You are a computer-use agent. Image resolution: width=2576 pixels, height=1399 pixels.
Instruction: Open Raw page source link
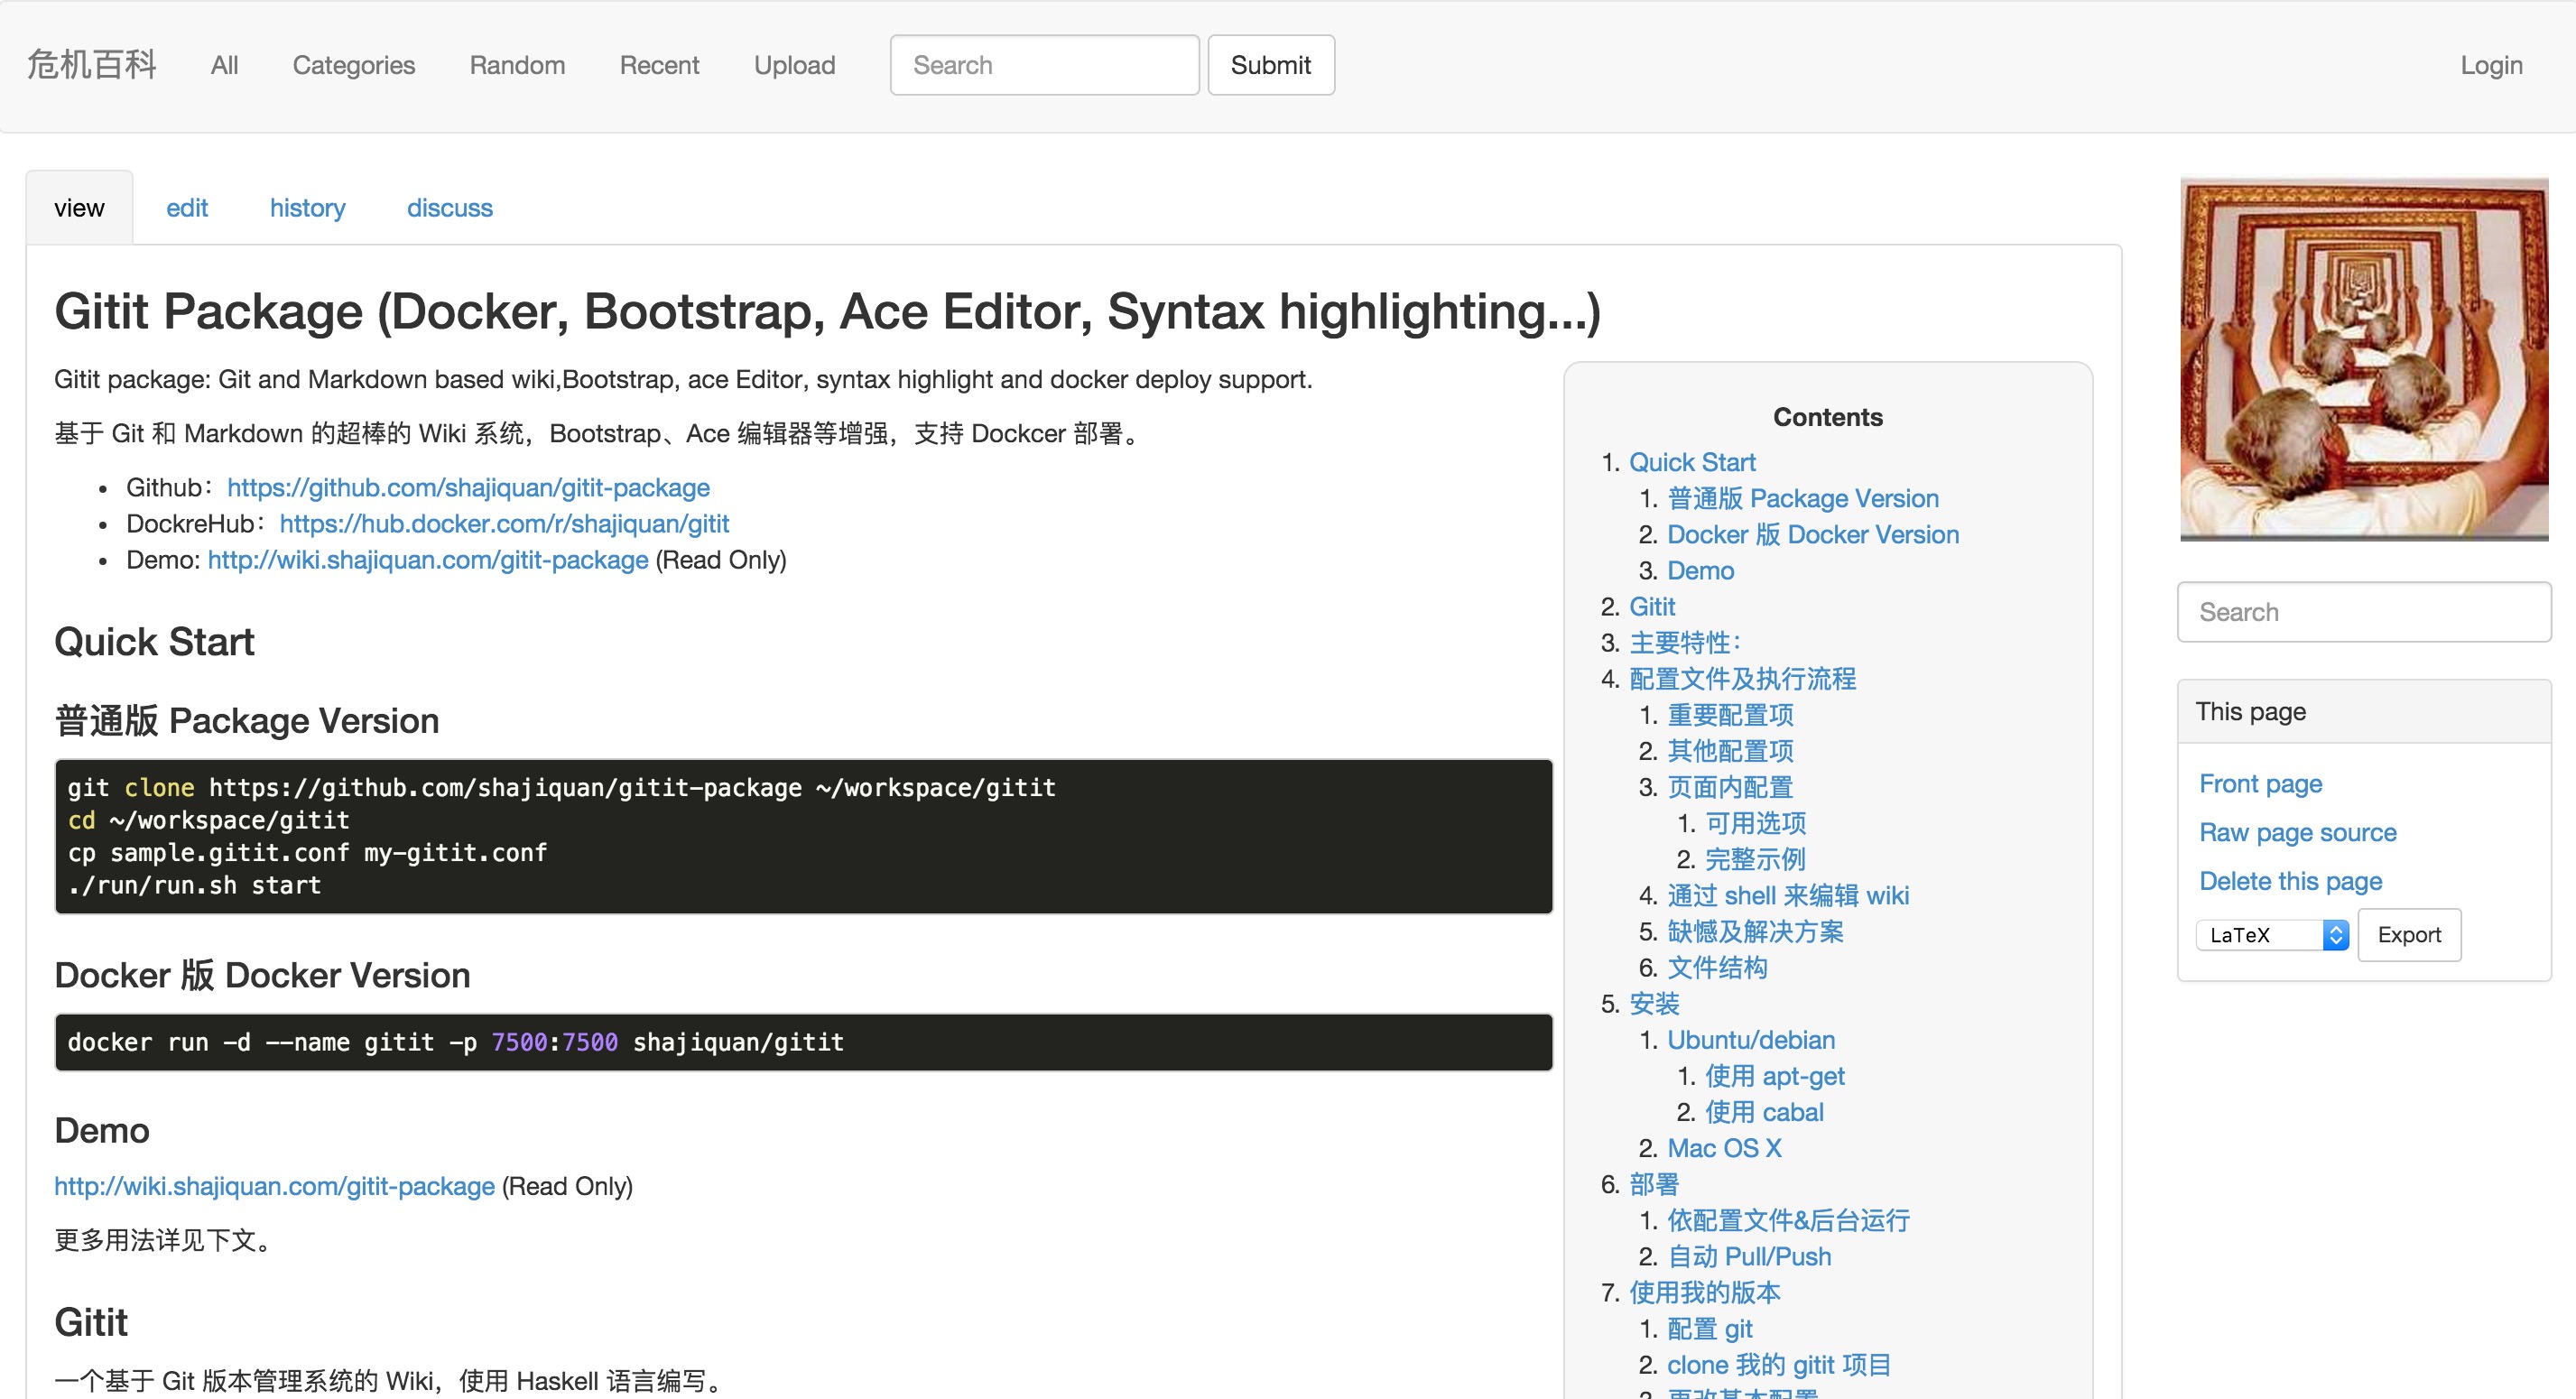click(x=2297, y=832)
